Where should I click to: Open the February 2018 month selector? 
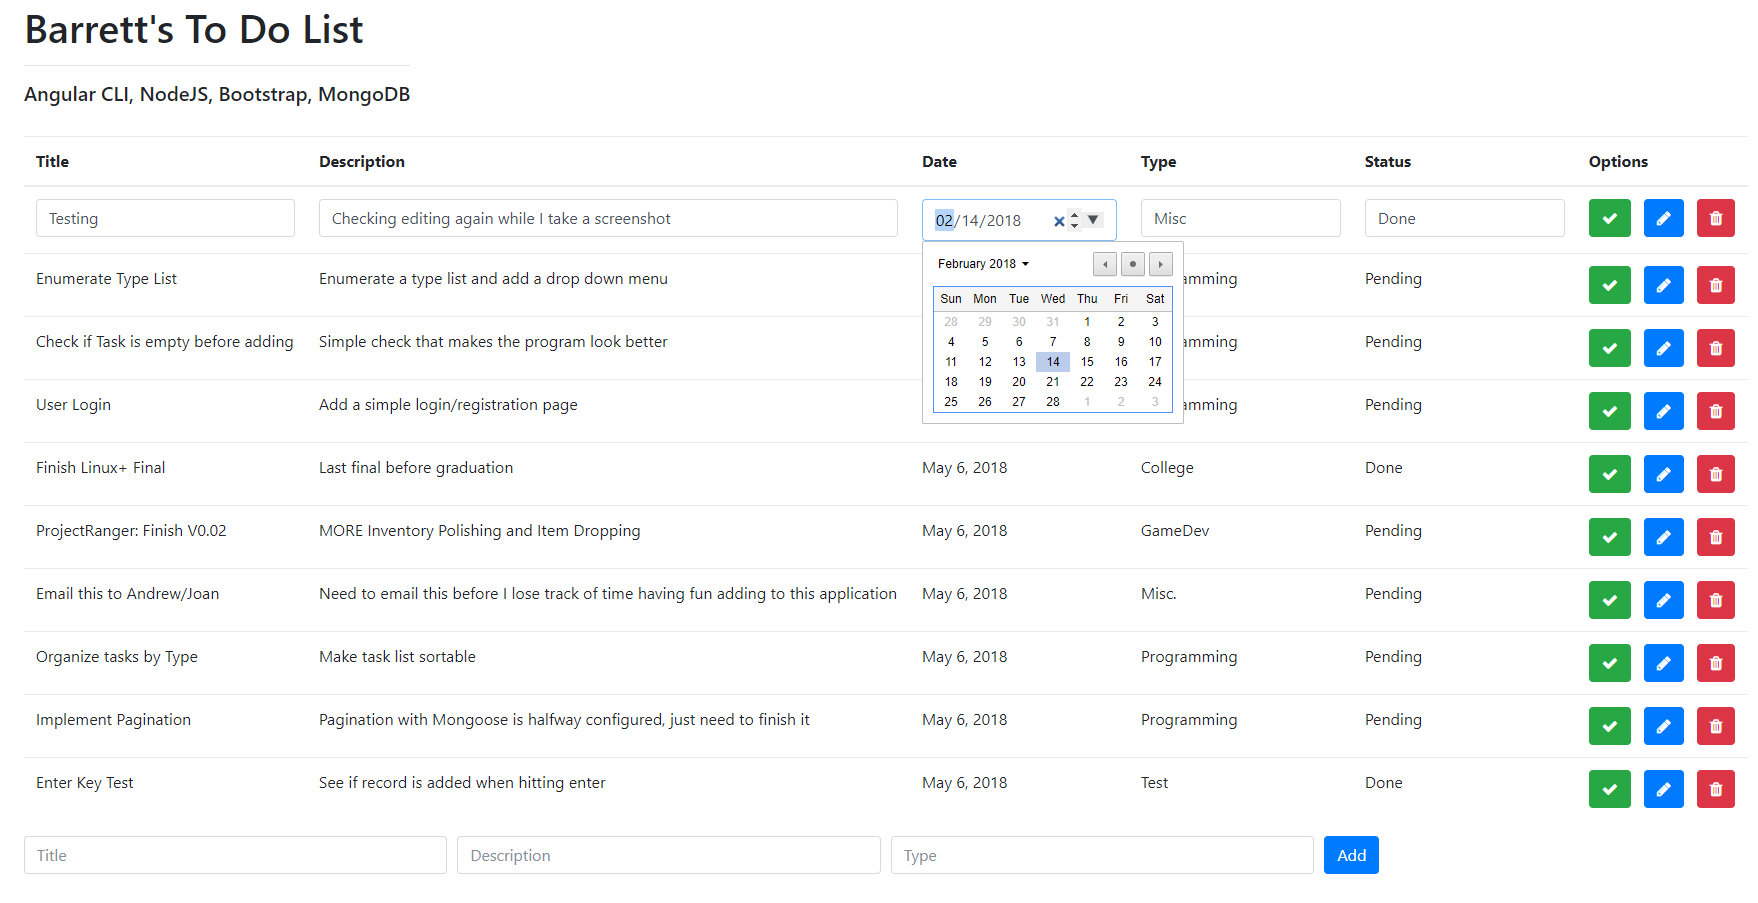point(983,264)
